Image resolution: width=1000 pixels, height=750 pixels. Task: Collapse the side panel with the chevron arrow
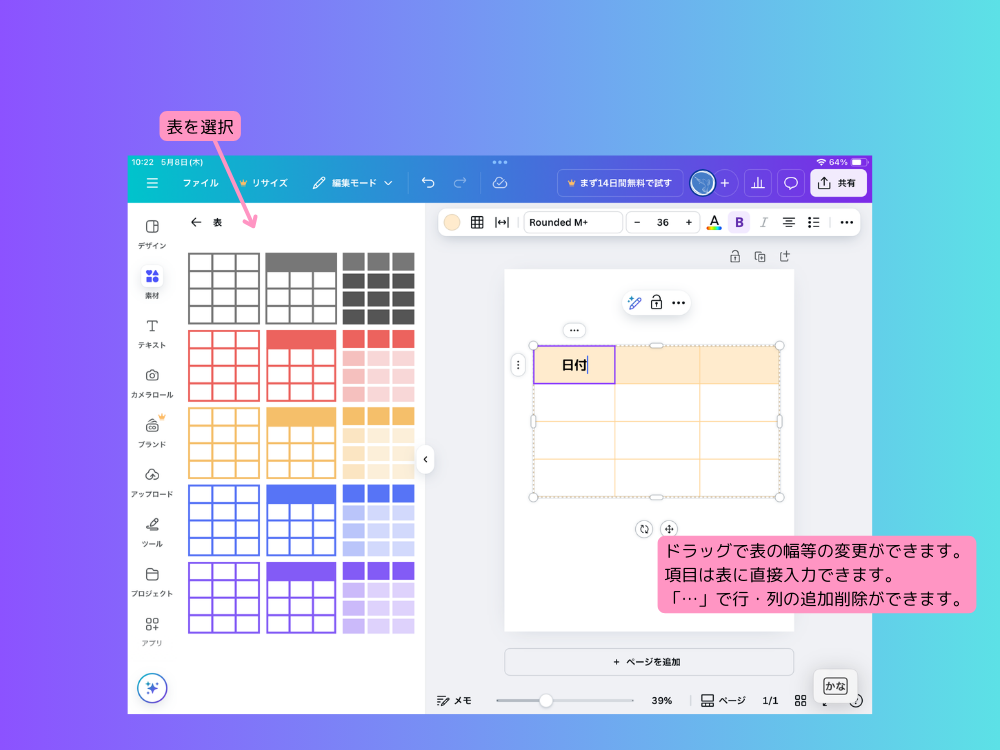[425, 459]
